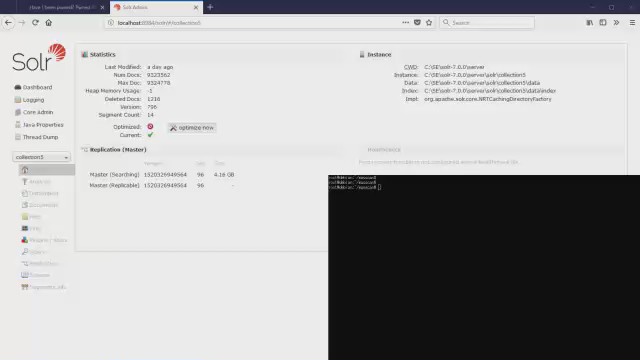Expand the Firefox toolbar overflow chevron

pyautogui.click(x=616, y=23)
